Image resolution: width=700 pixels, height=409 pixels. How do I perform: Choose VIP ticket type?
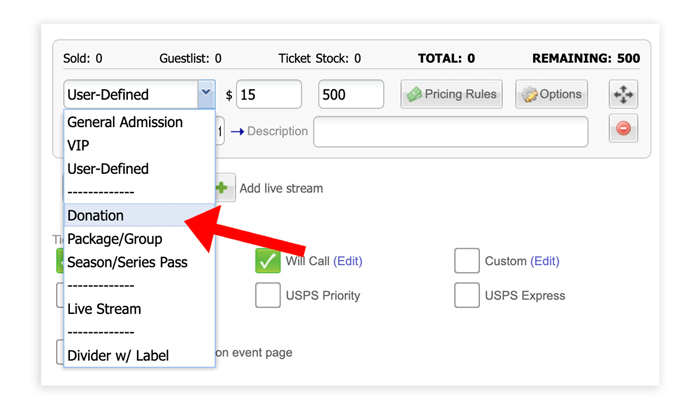click(139, 145)
